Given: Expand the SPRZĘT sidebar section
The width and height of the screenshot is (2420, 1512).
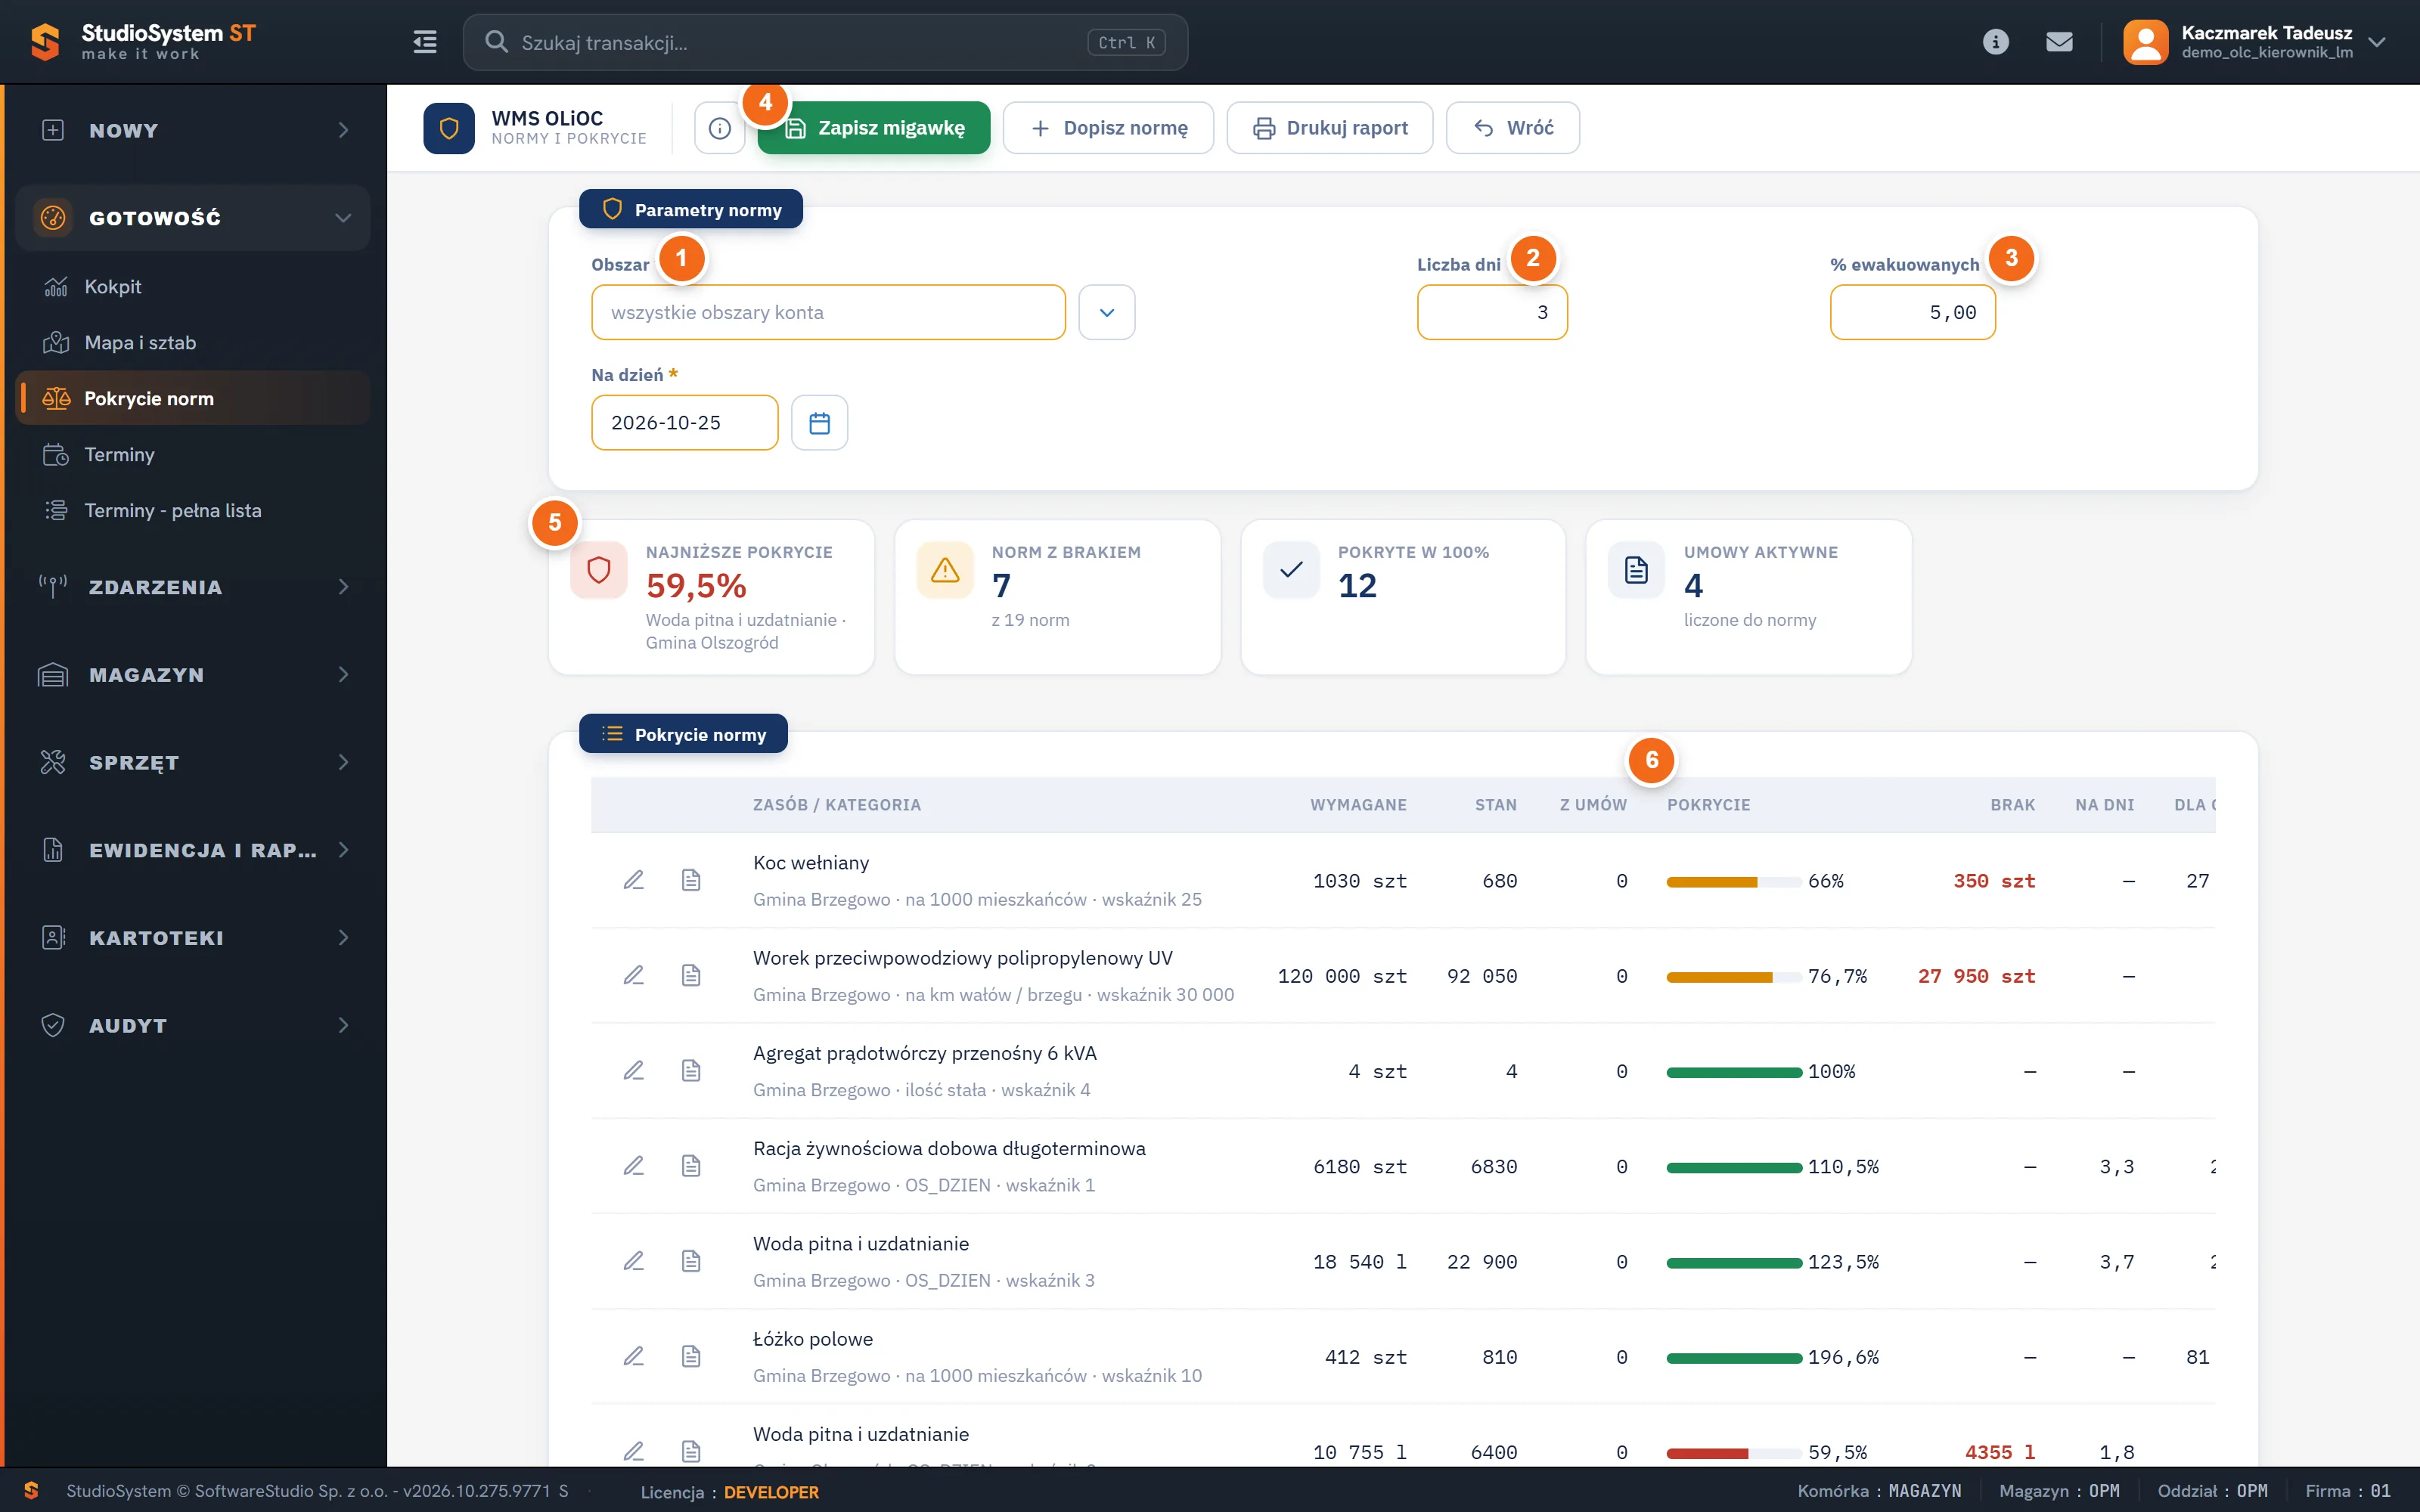Looking at the screenshot, I should click(193, 762).
